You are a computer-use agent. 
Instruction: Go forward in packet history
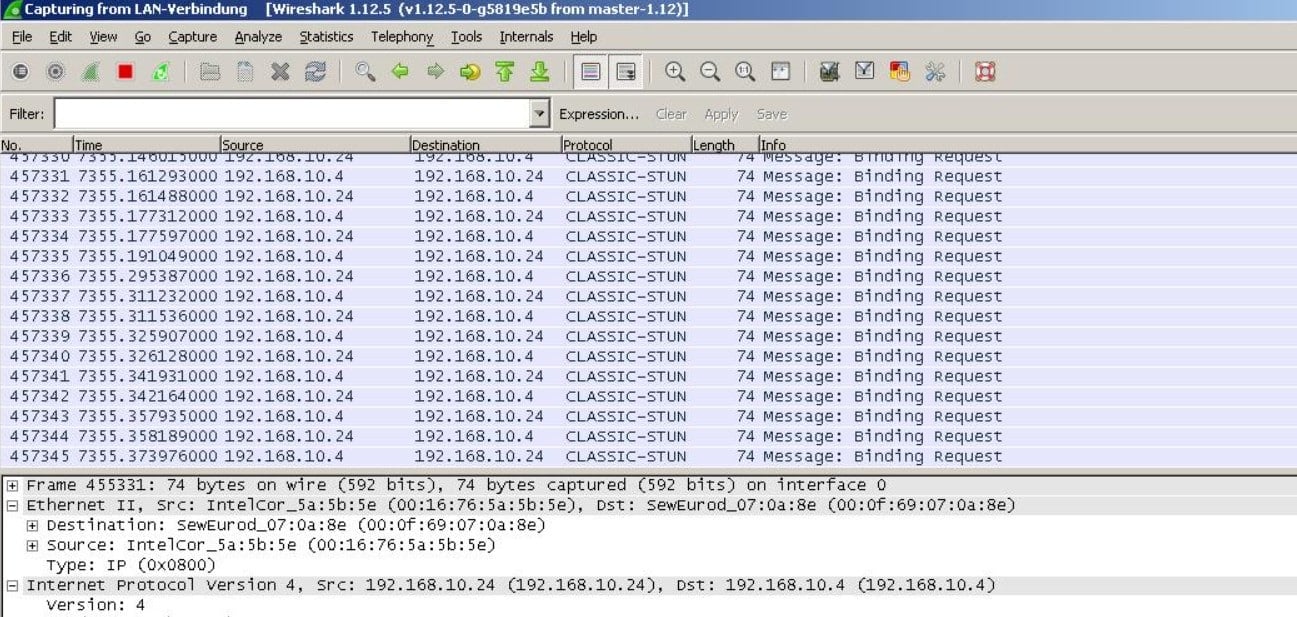pos(435,72)
